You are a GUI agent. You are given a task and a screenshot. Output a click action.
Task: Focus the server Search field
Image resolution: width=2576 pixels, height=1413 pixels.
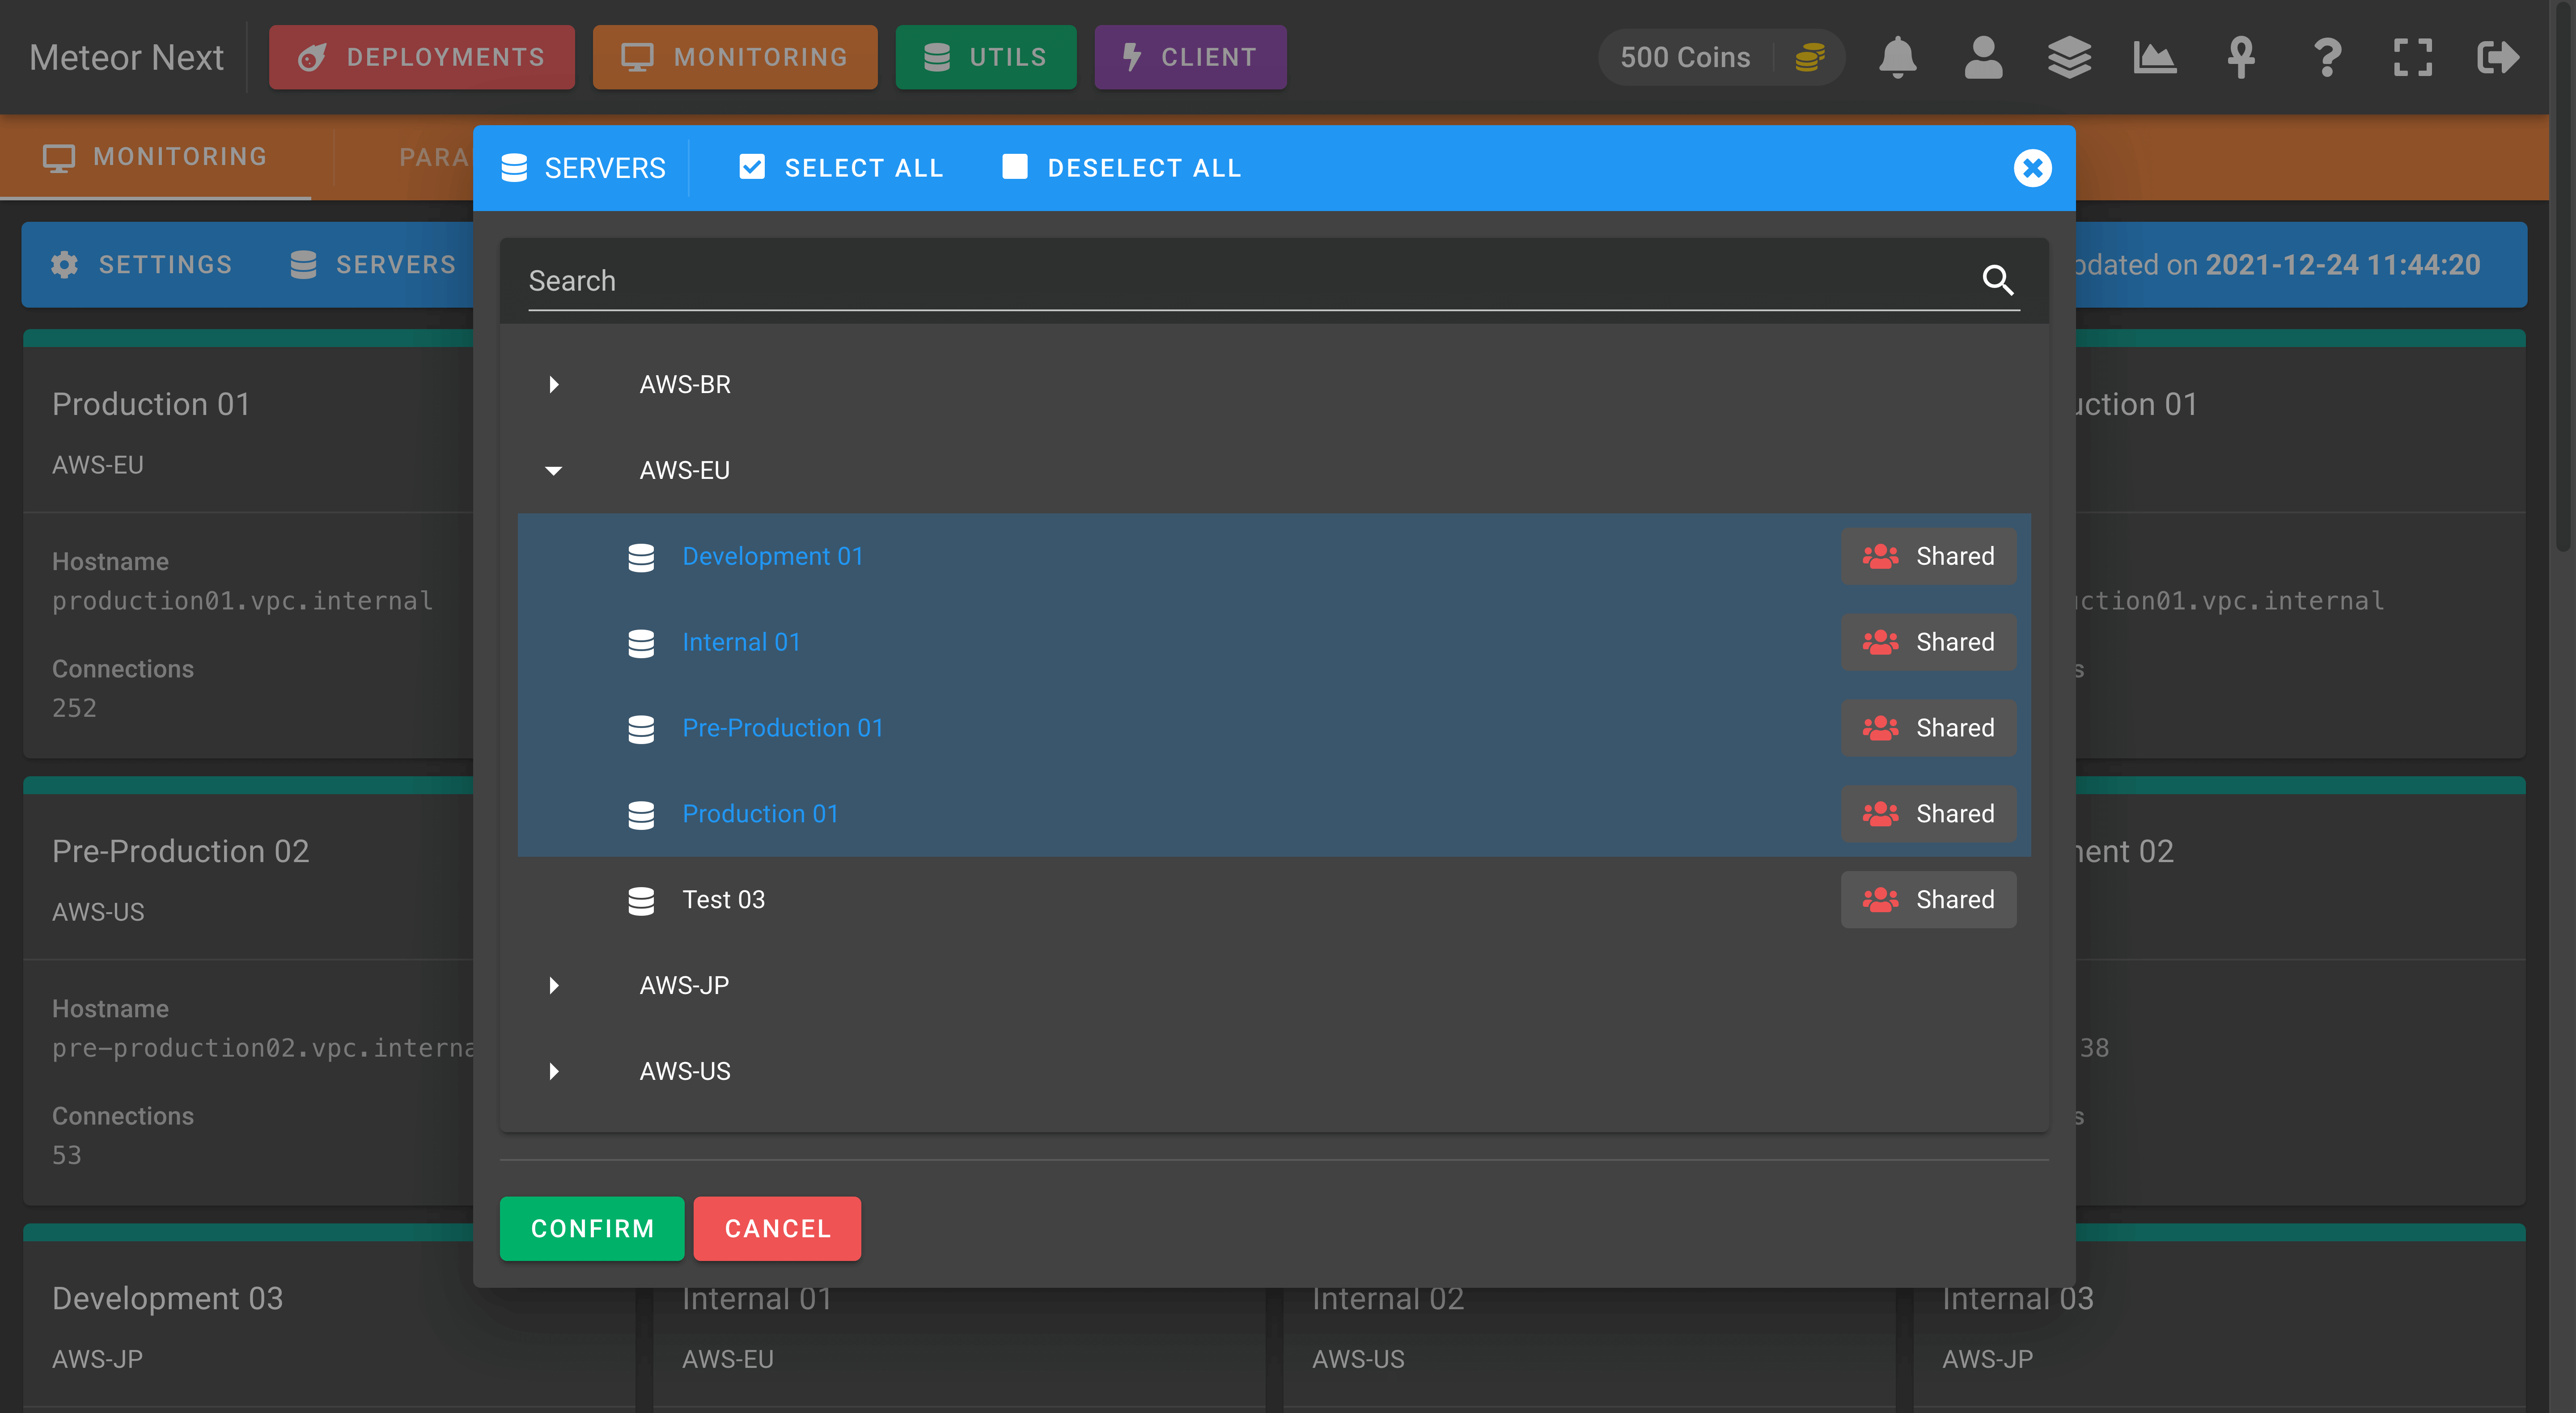[1250, 281]
